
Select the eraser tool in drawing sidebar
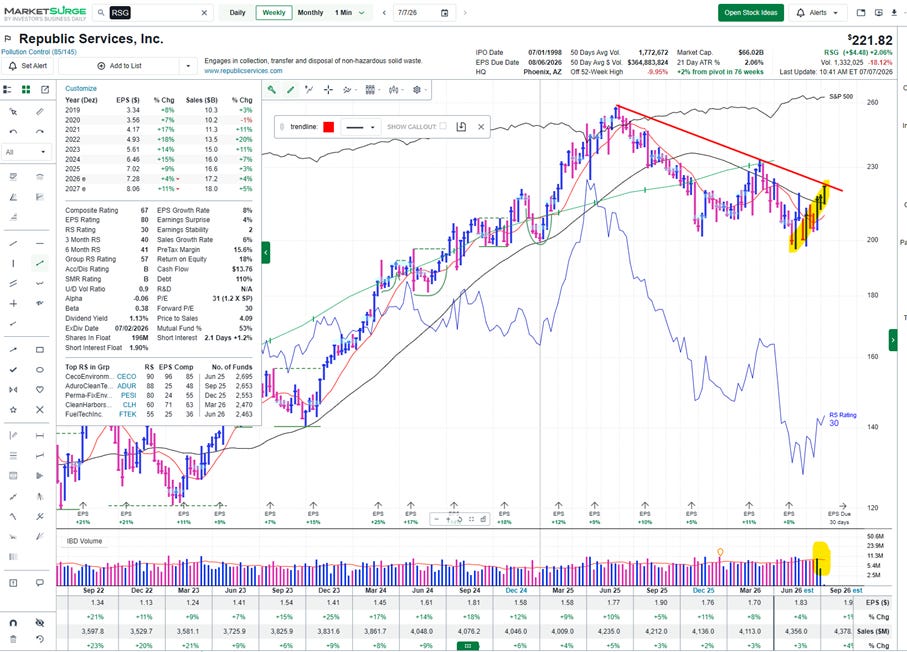(x=39, y=112)
